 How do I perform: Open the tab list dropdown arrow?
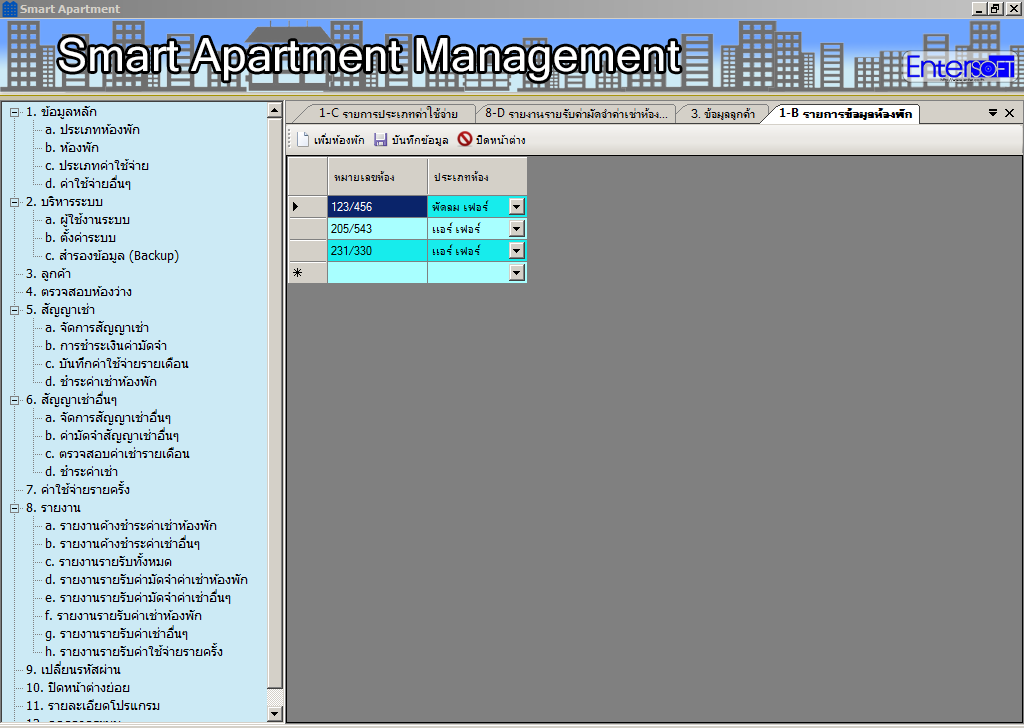[x=993, y=113]
